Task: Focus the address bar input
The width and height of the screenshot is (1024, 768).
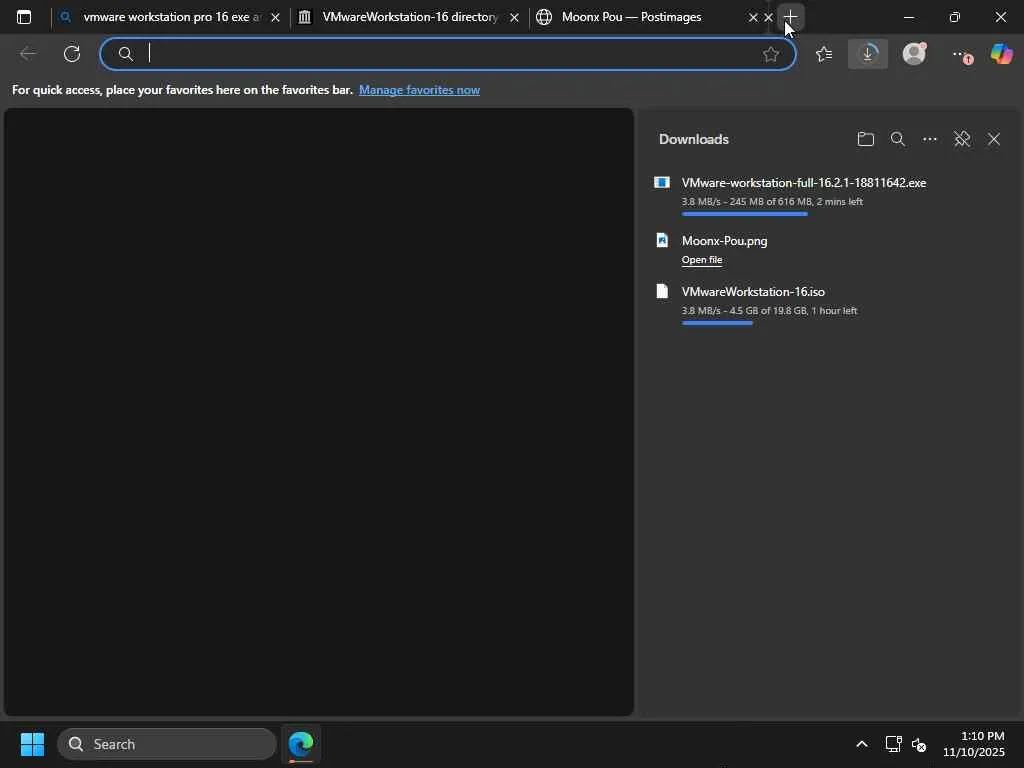Action: (448, 54)
